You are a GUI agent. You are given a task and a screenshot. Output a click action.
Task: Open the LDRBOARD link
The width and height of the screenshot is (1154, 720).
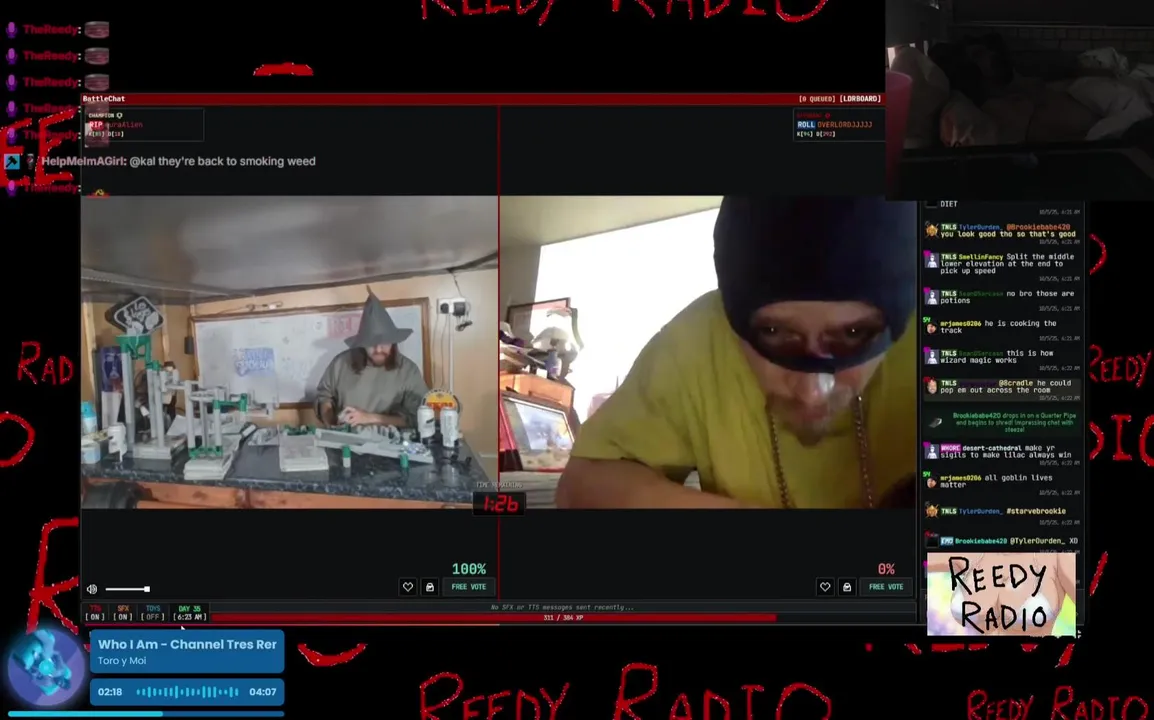click(x=860, y=99)
